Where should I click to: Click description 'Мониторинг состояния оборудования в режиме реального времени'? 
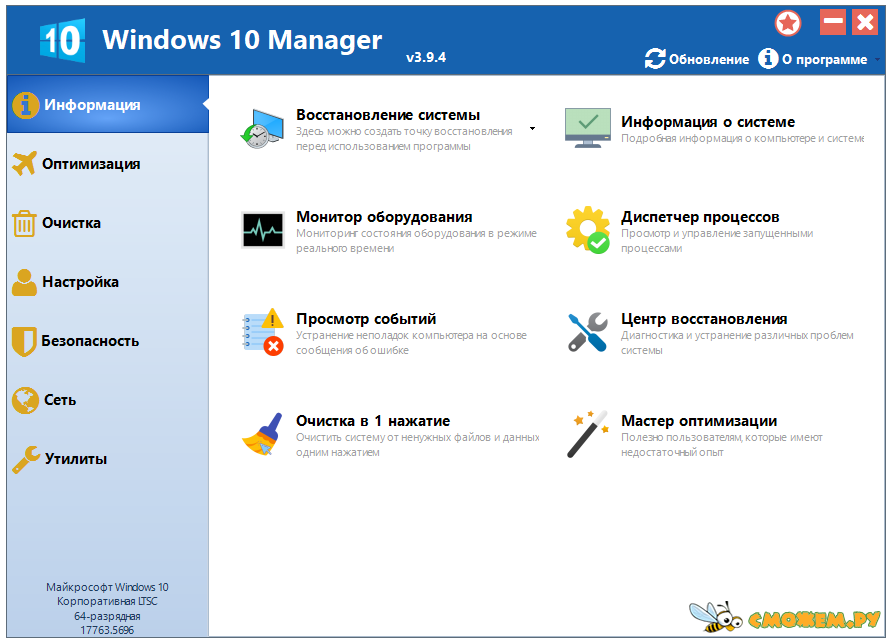click(417, 241)
